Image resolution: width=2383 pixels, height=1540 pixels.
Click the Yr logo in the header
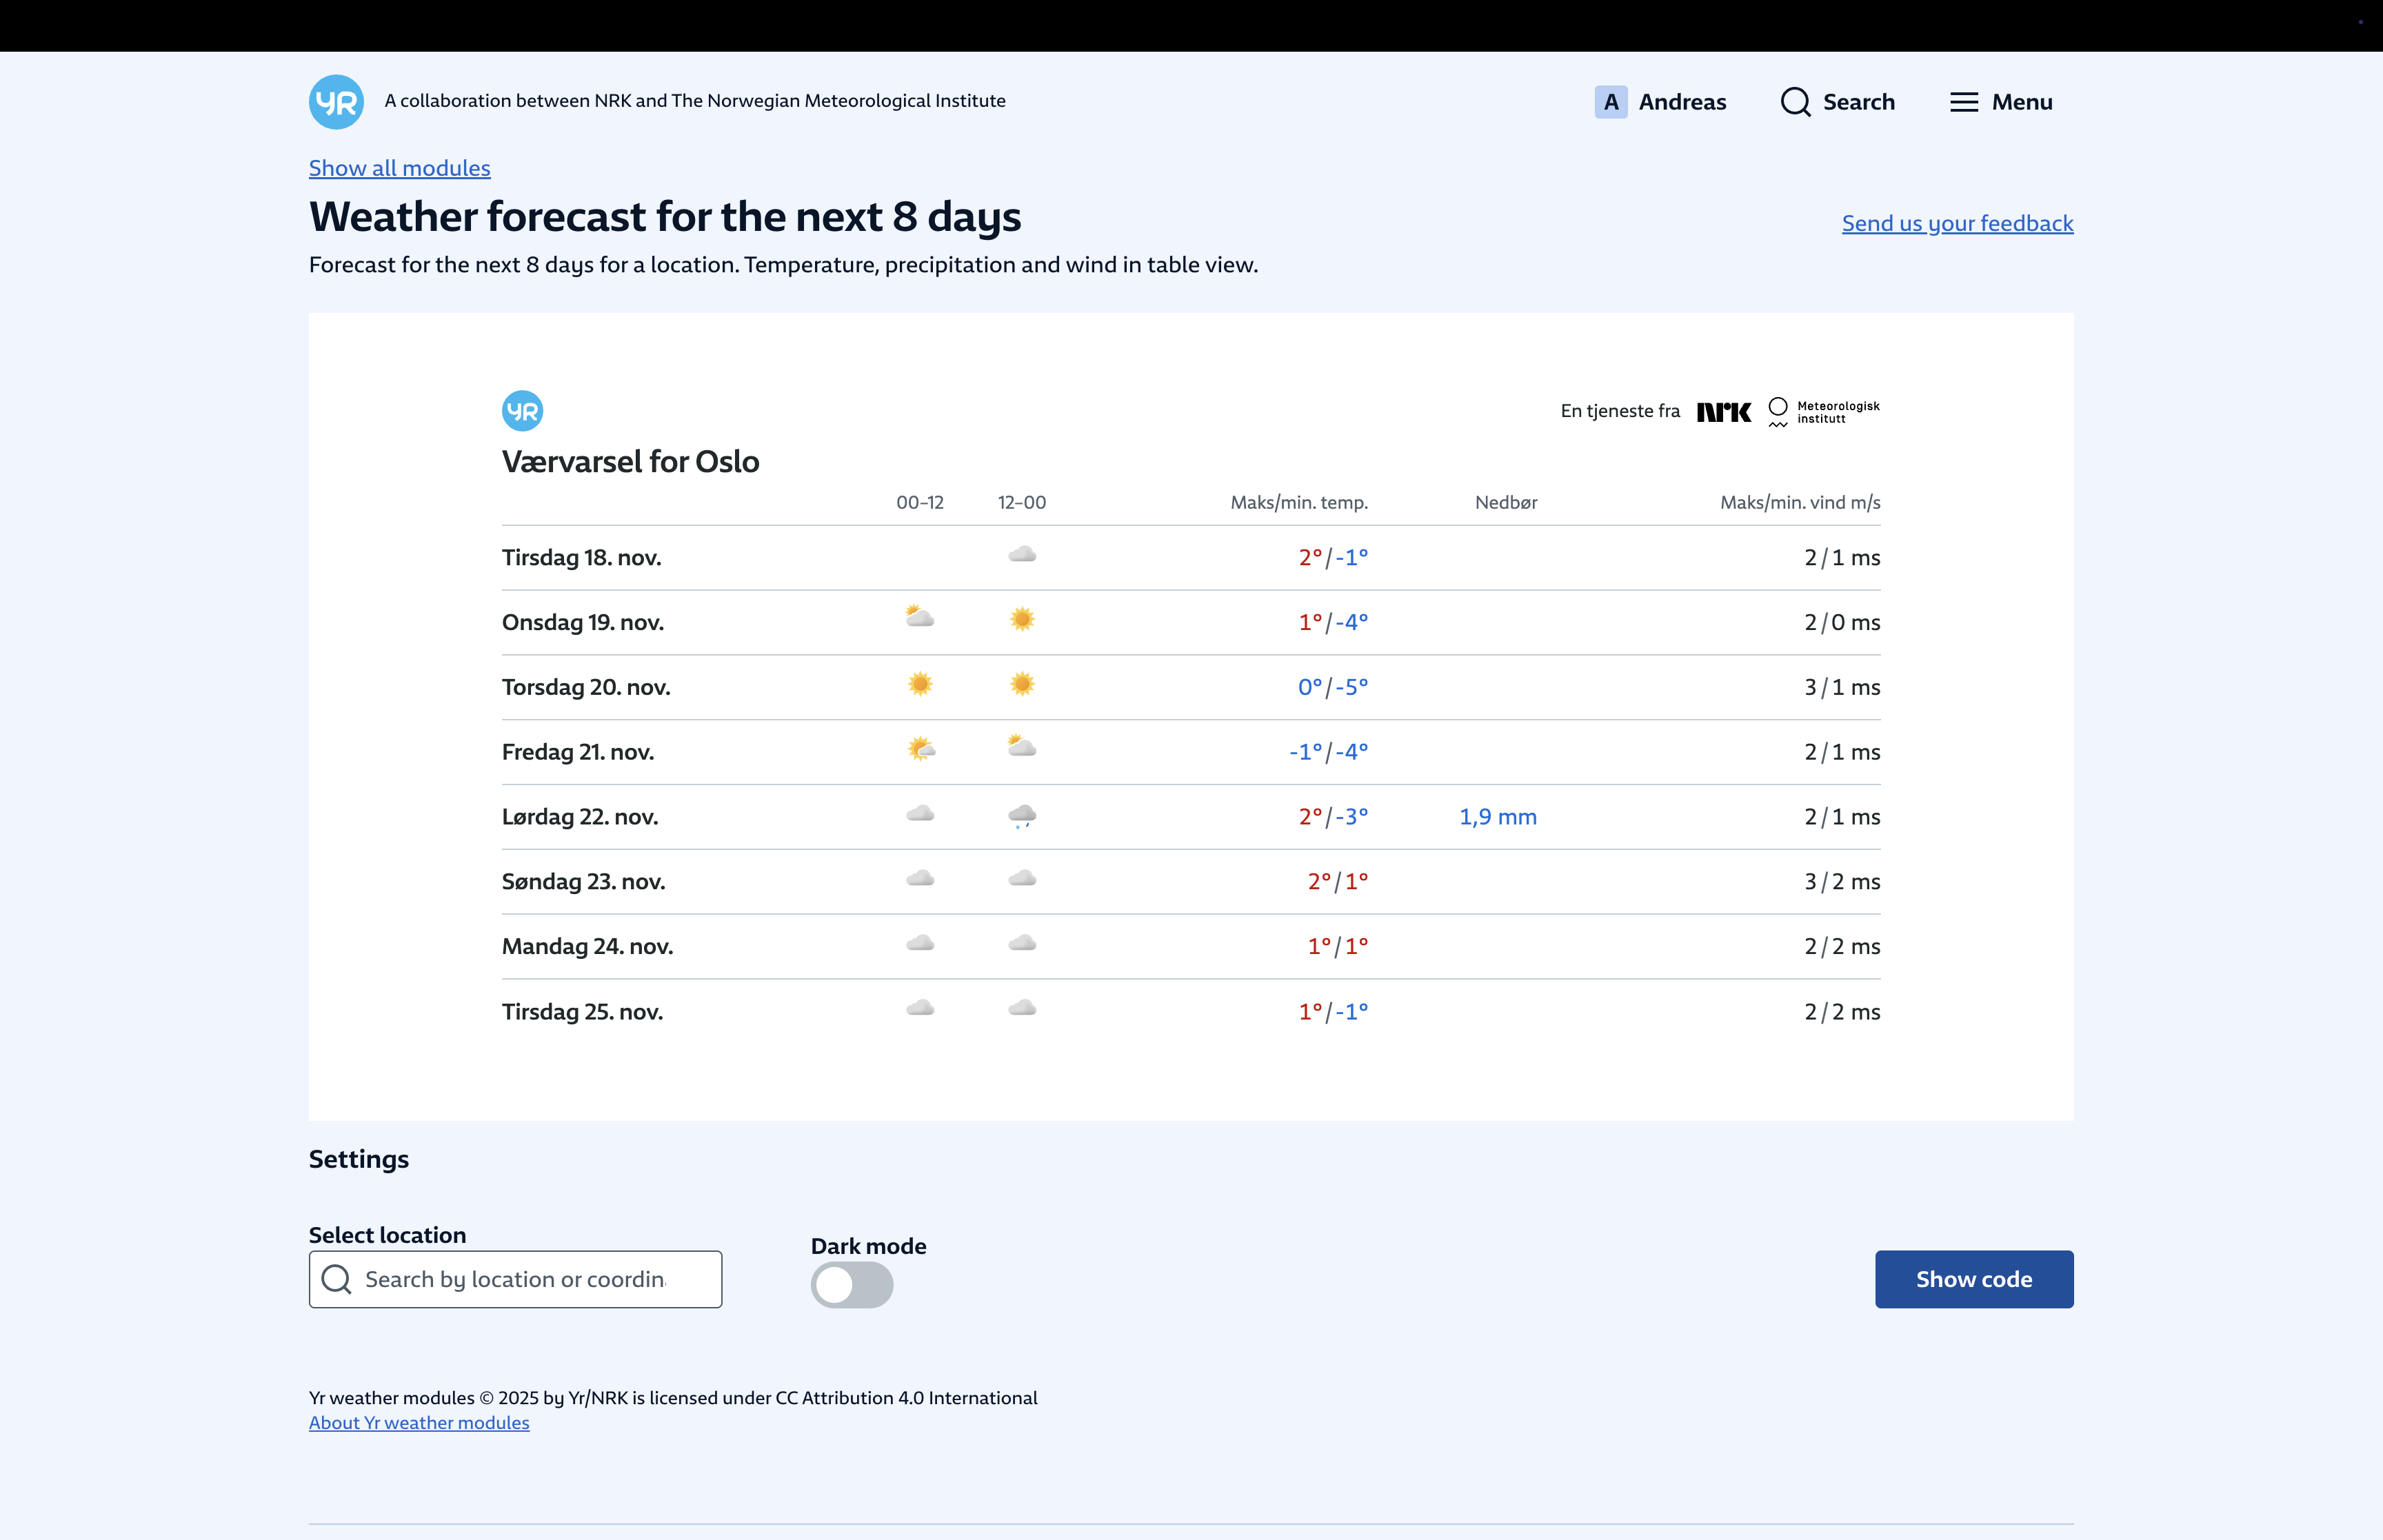[335, 102]
